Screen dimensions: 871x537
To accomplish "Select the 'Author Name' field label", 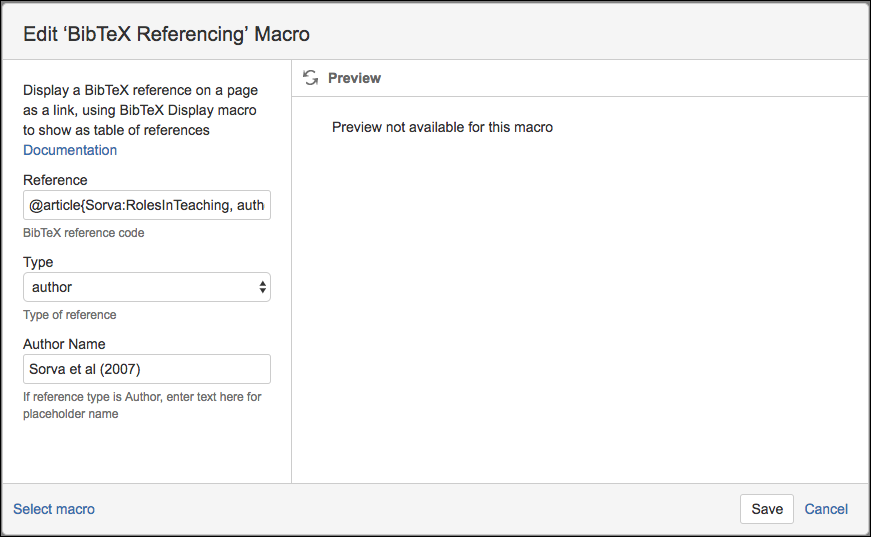I will tap(64, 344).
